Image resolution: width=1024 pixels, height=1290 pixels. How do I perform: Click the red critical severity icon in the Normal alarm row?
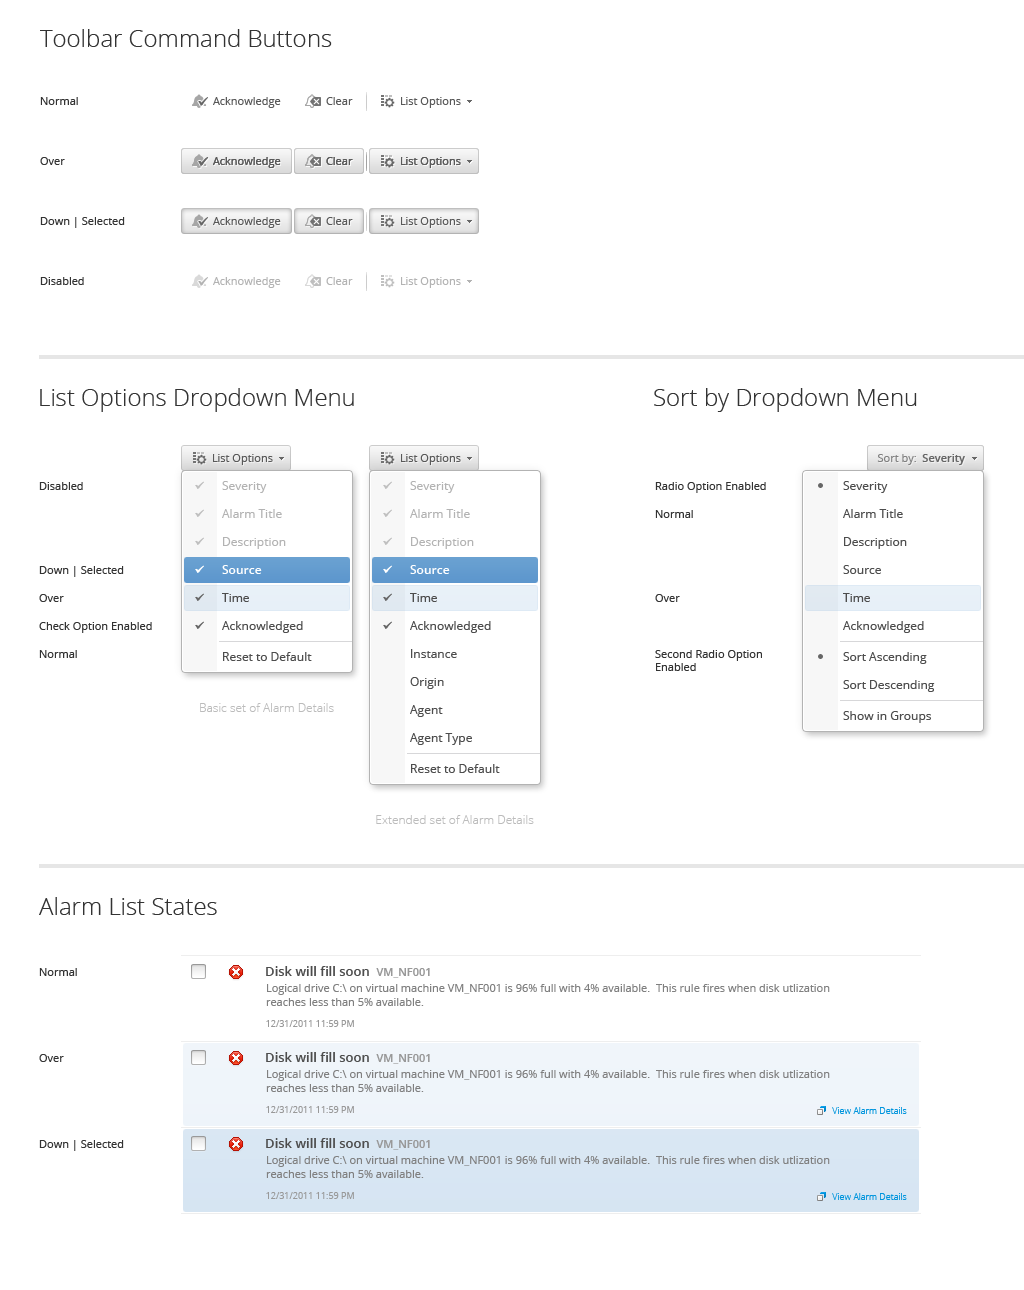[236, 972]
